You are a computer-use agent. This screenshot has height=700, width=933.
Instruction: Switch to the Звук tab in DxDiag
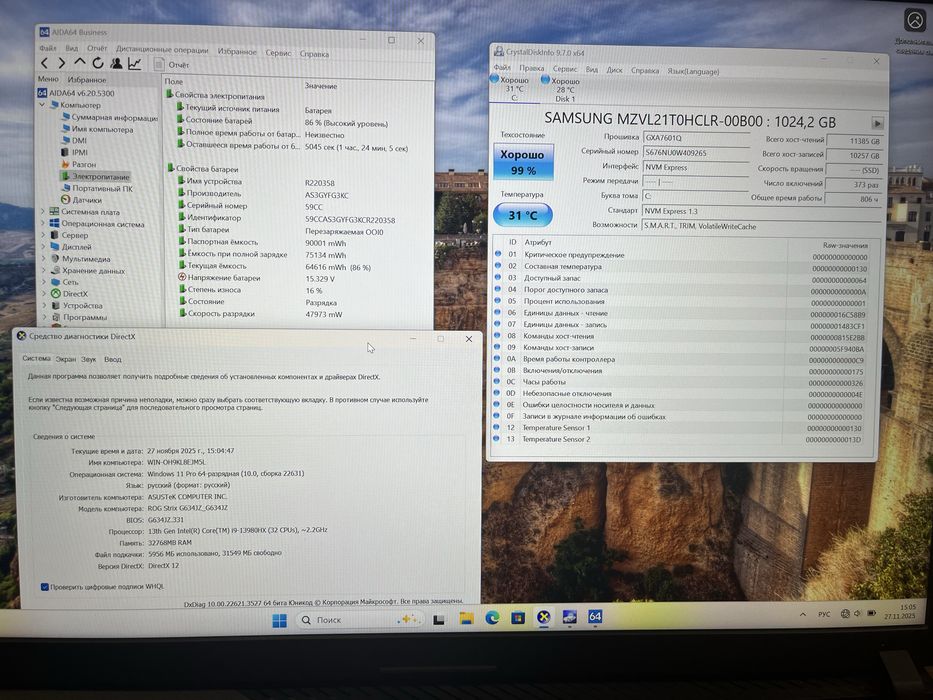pyautogui.click(x=89, y=360)
